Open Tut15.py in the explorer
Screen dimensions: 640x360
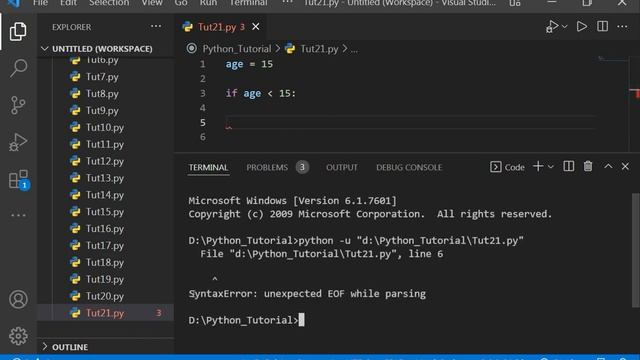coord(104,212)
